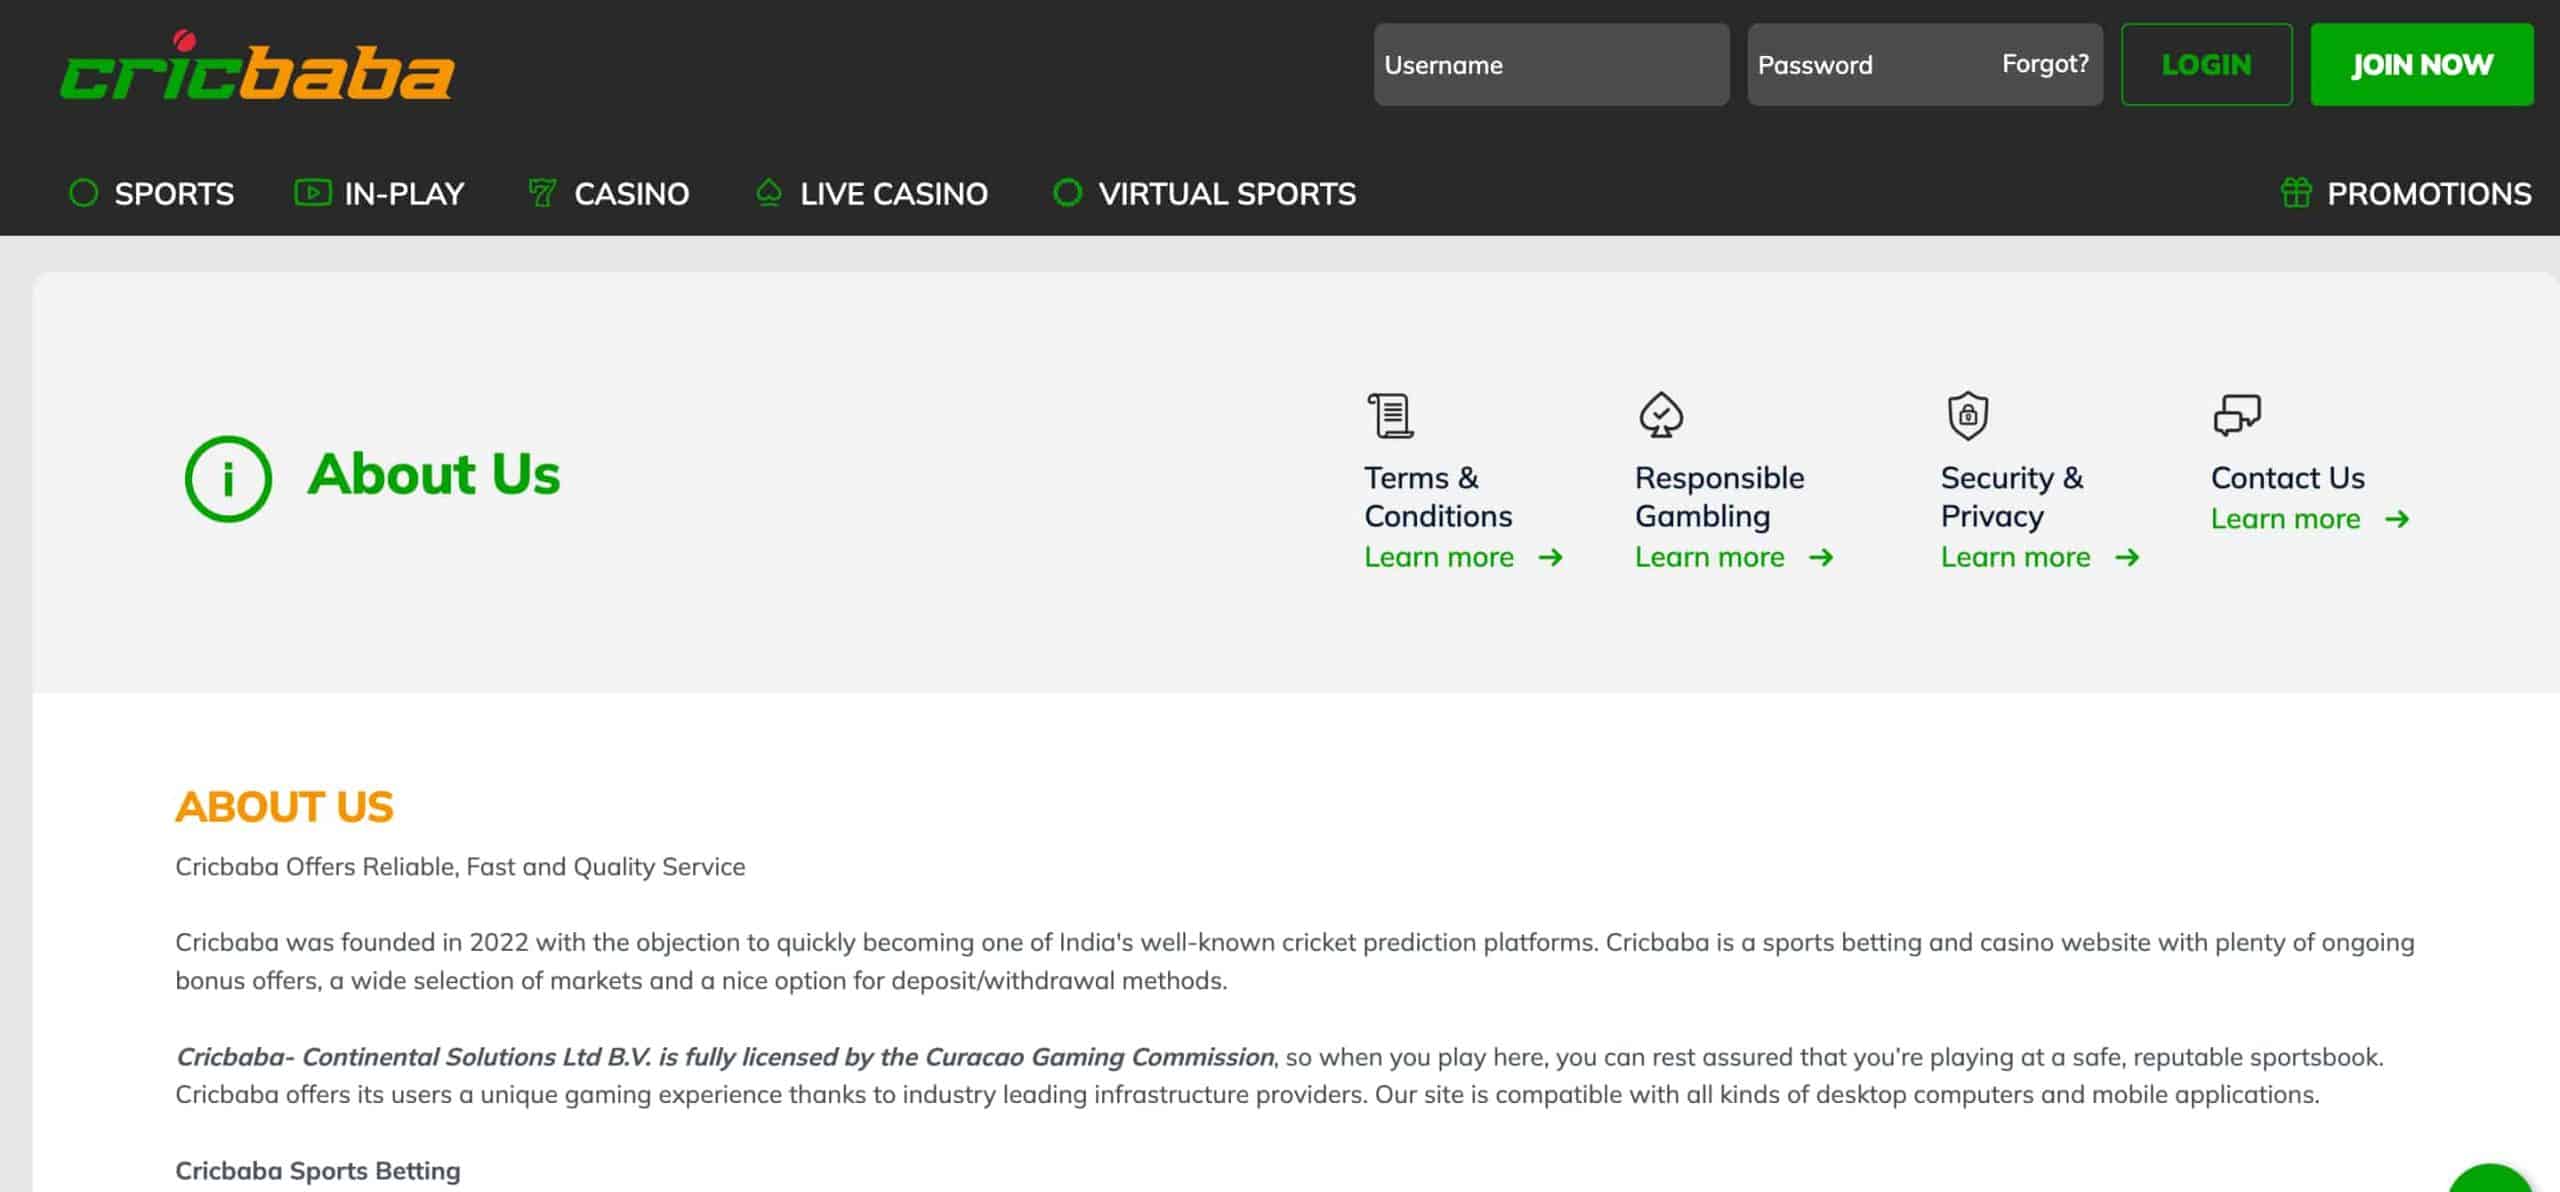Focus the Username input field
The image size is (2560, 1192).
point(1551,65)
